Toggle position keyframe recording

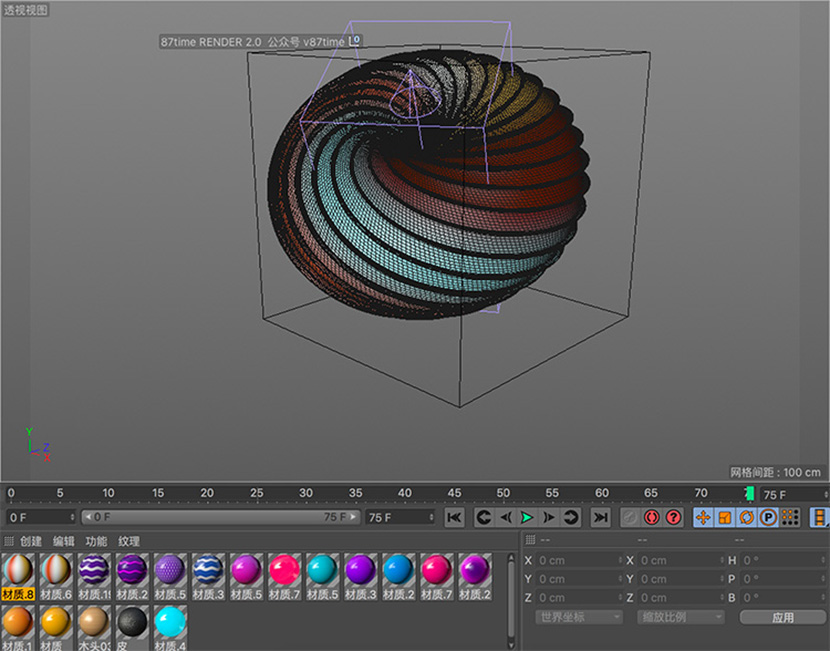coord(703,517)
